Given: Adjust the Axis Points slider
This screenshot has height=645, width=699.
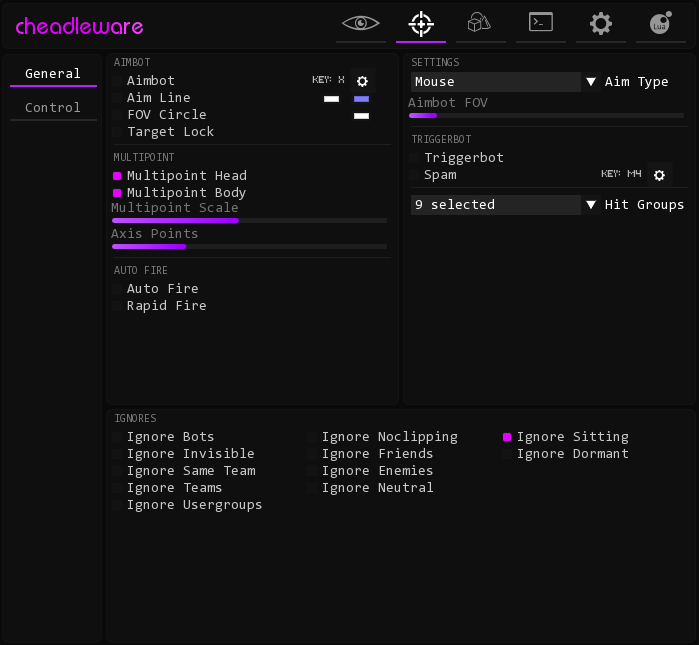Looking at the screenshot, I should [x=249, y=246].
